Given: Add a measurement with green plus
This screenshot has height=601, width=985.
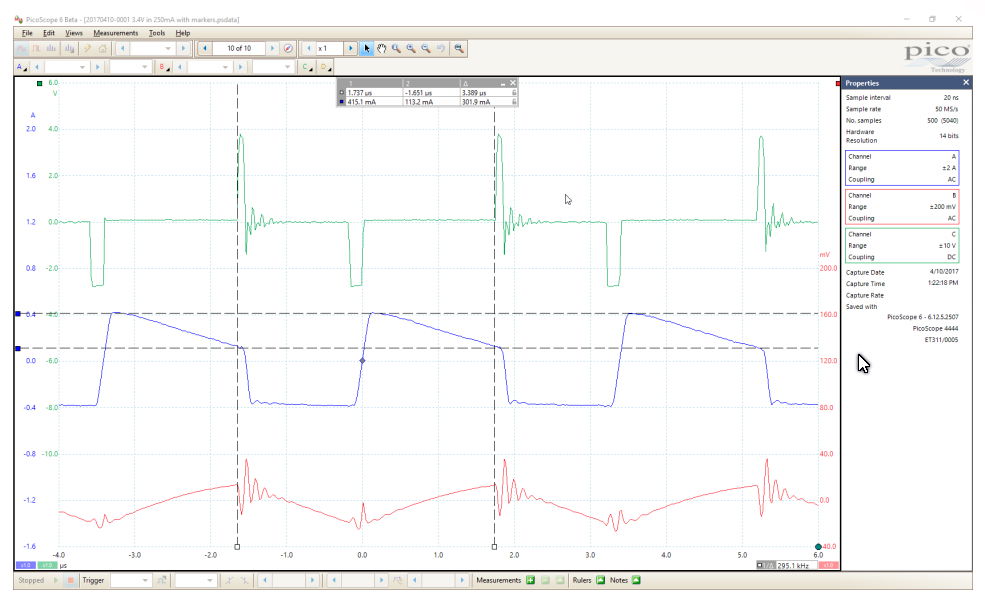Looking at the screenshot, I should [531, 580].
